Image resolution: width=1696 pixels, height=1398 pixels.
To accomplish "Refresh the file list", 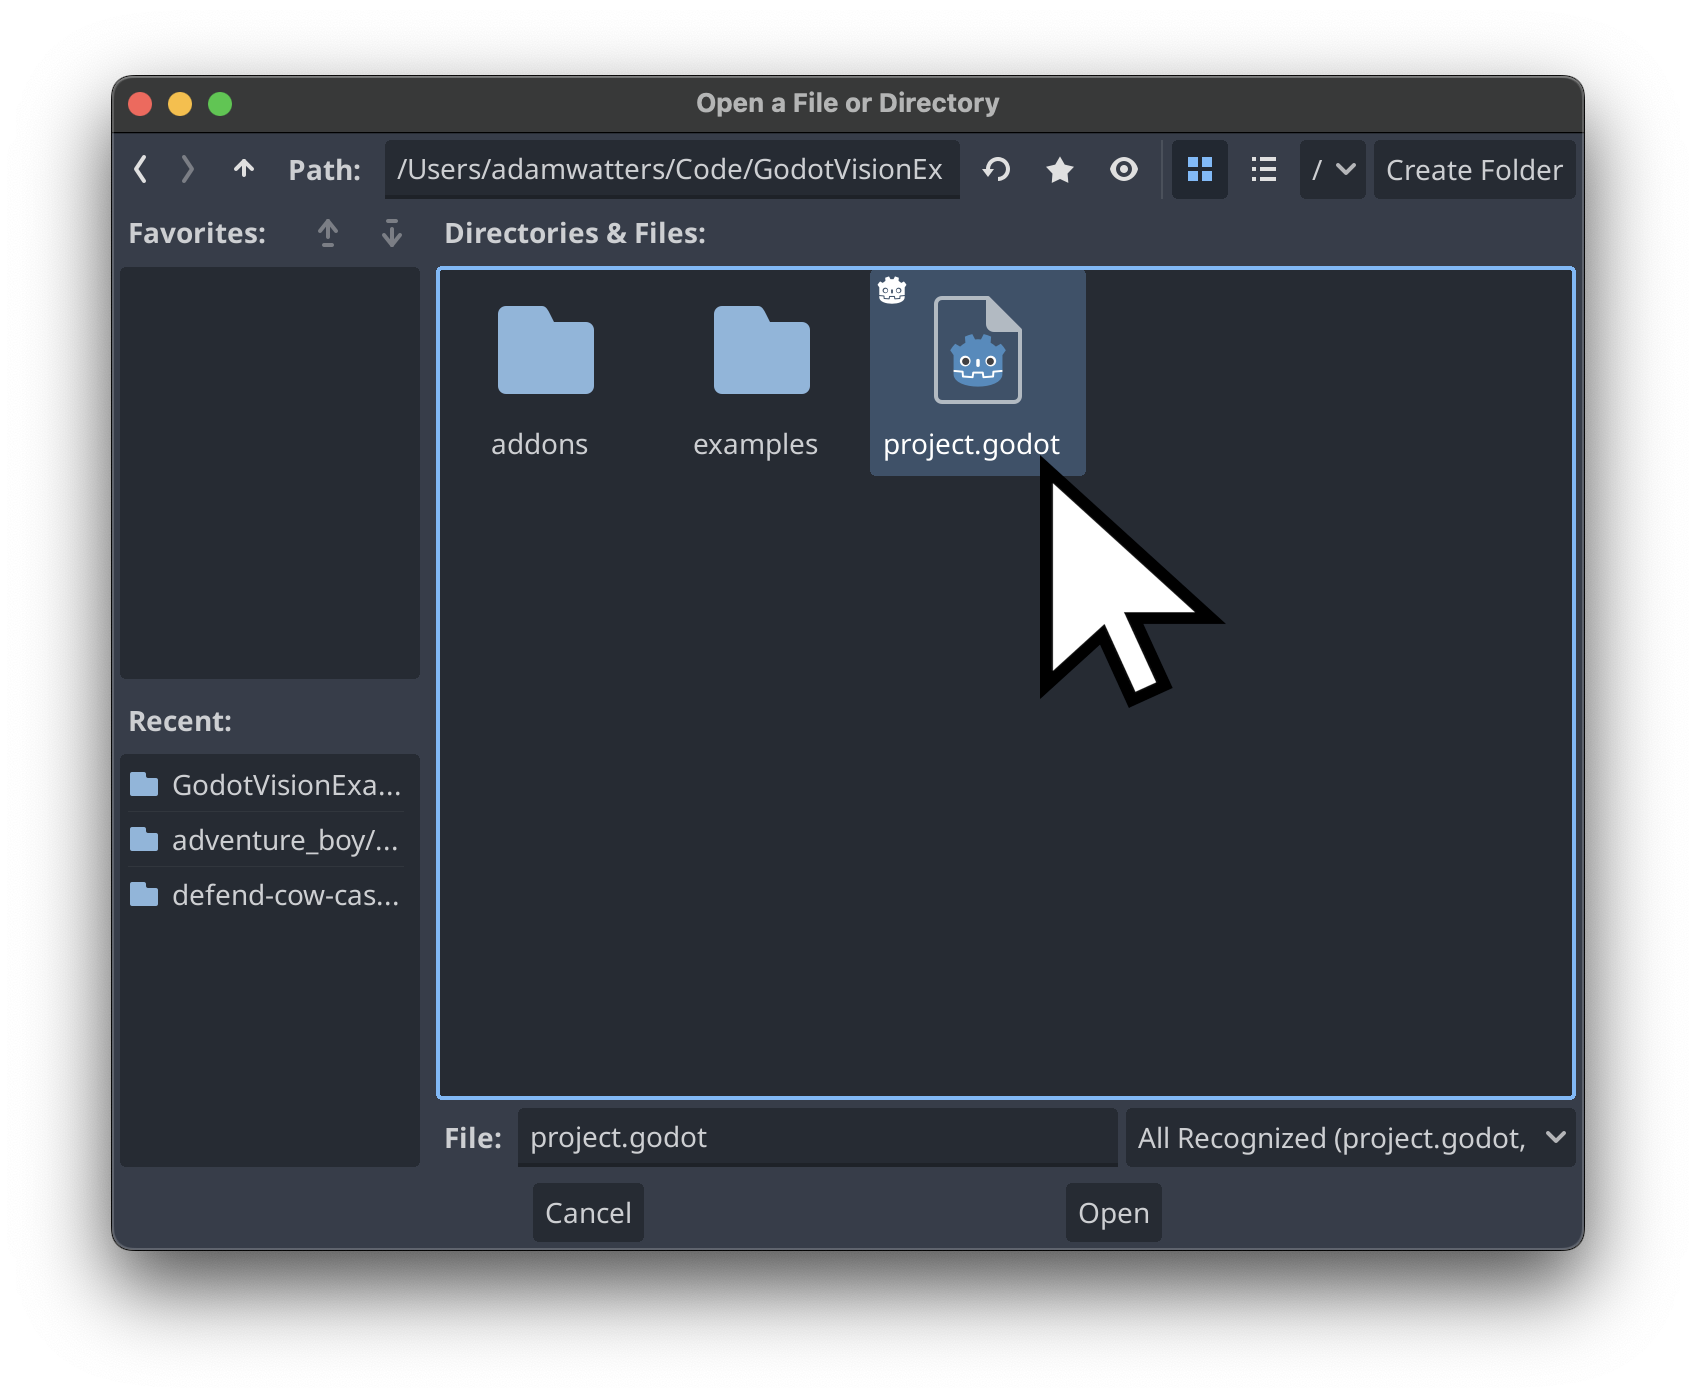I will pyautogui.click(x=996, y=170).
